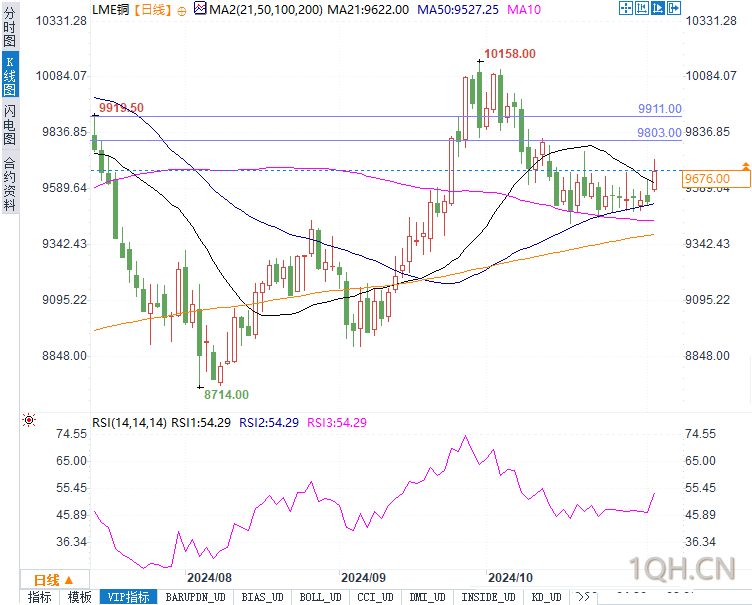Click the crosshair cursor icon in top toolbar

pyautogui.click(x=625, y=8)
